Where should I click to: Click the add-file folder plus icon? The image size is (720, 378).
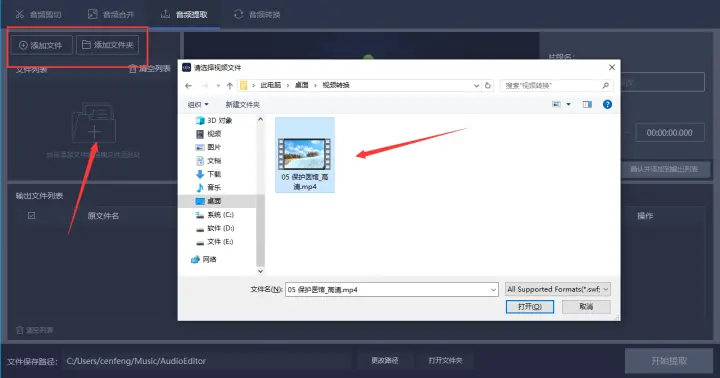(x=94, y=123)
